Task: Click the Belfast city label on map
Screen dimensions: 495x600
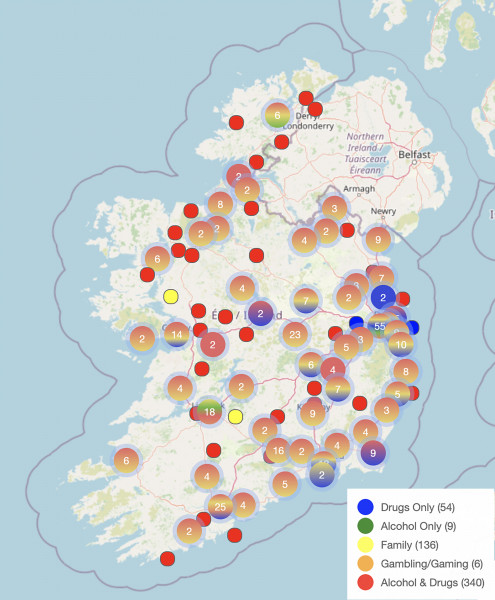Action: point(414,155)
